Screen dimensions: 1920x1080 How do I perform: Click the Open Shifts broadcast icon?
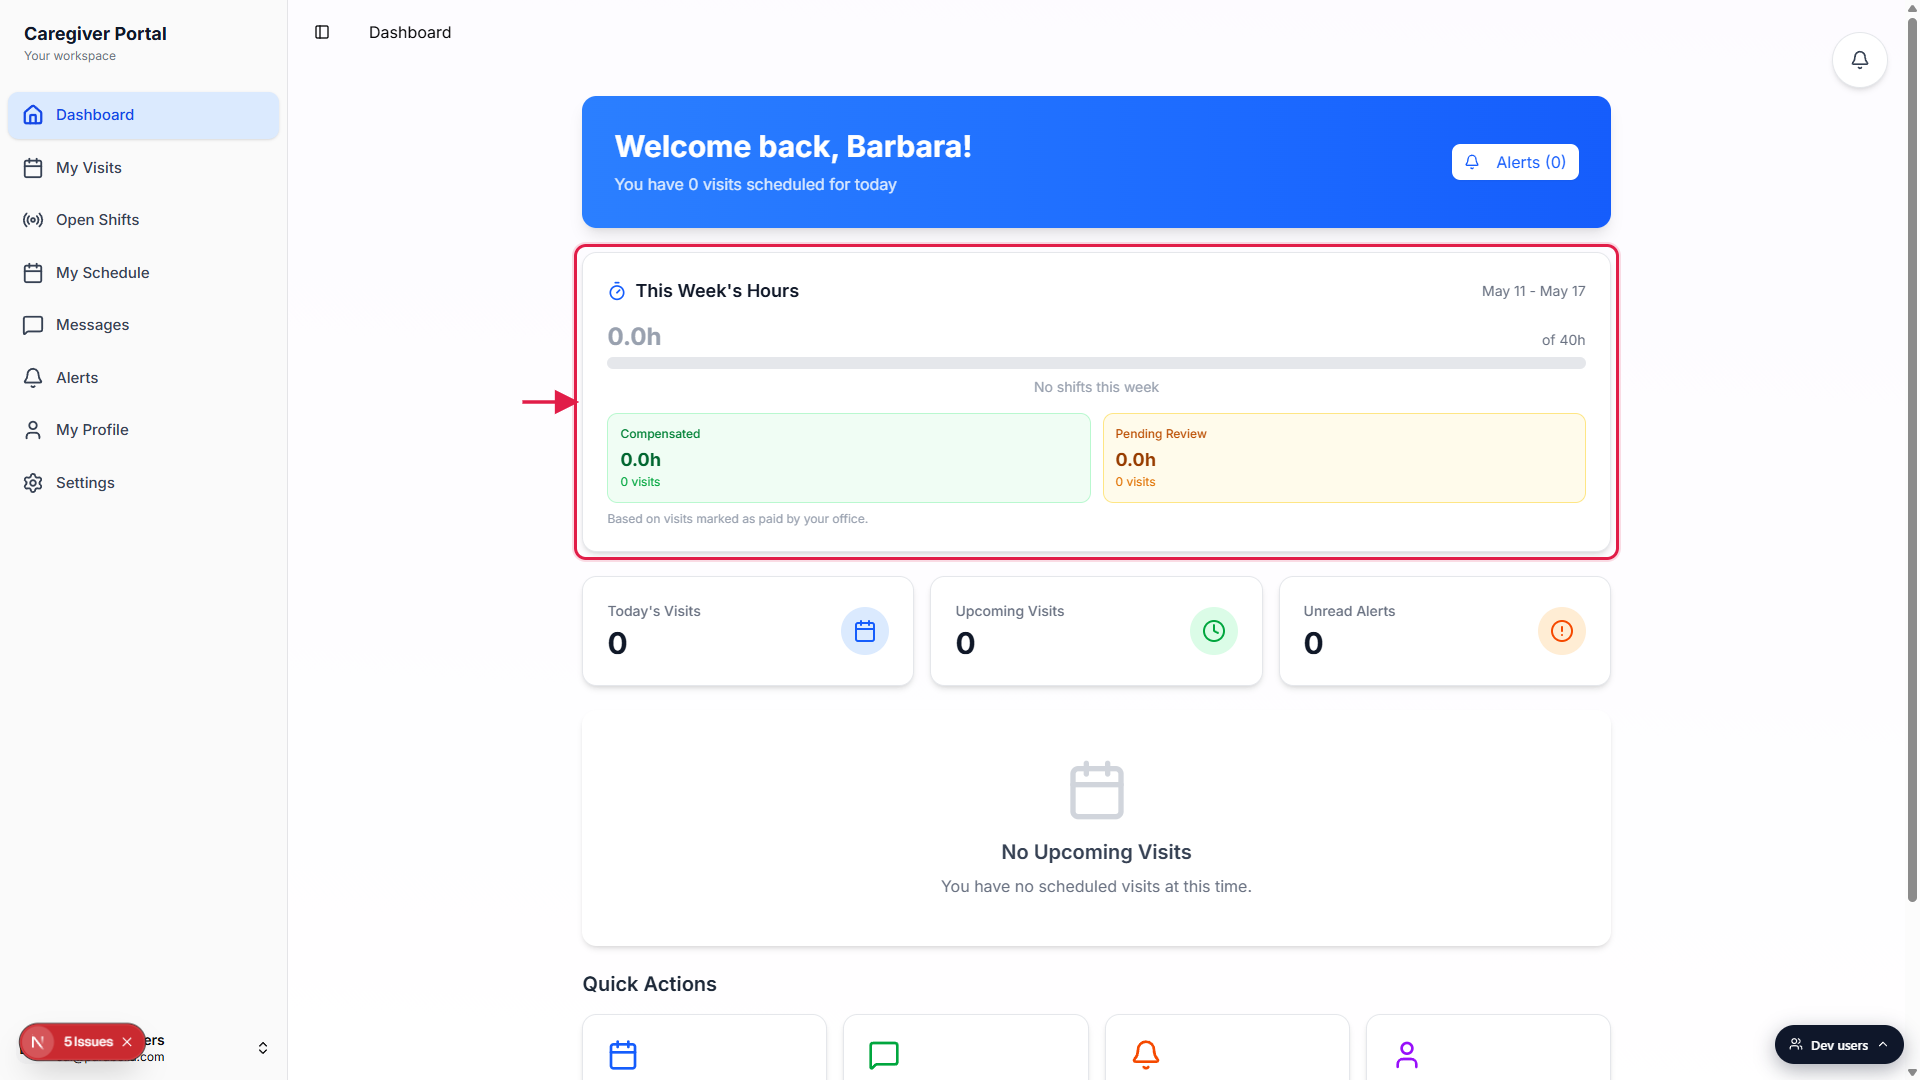[33, 220]
